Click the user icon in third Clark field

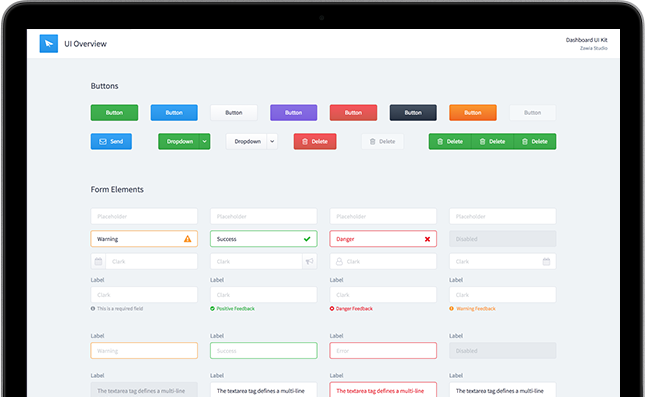(x=339, y=261)
